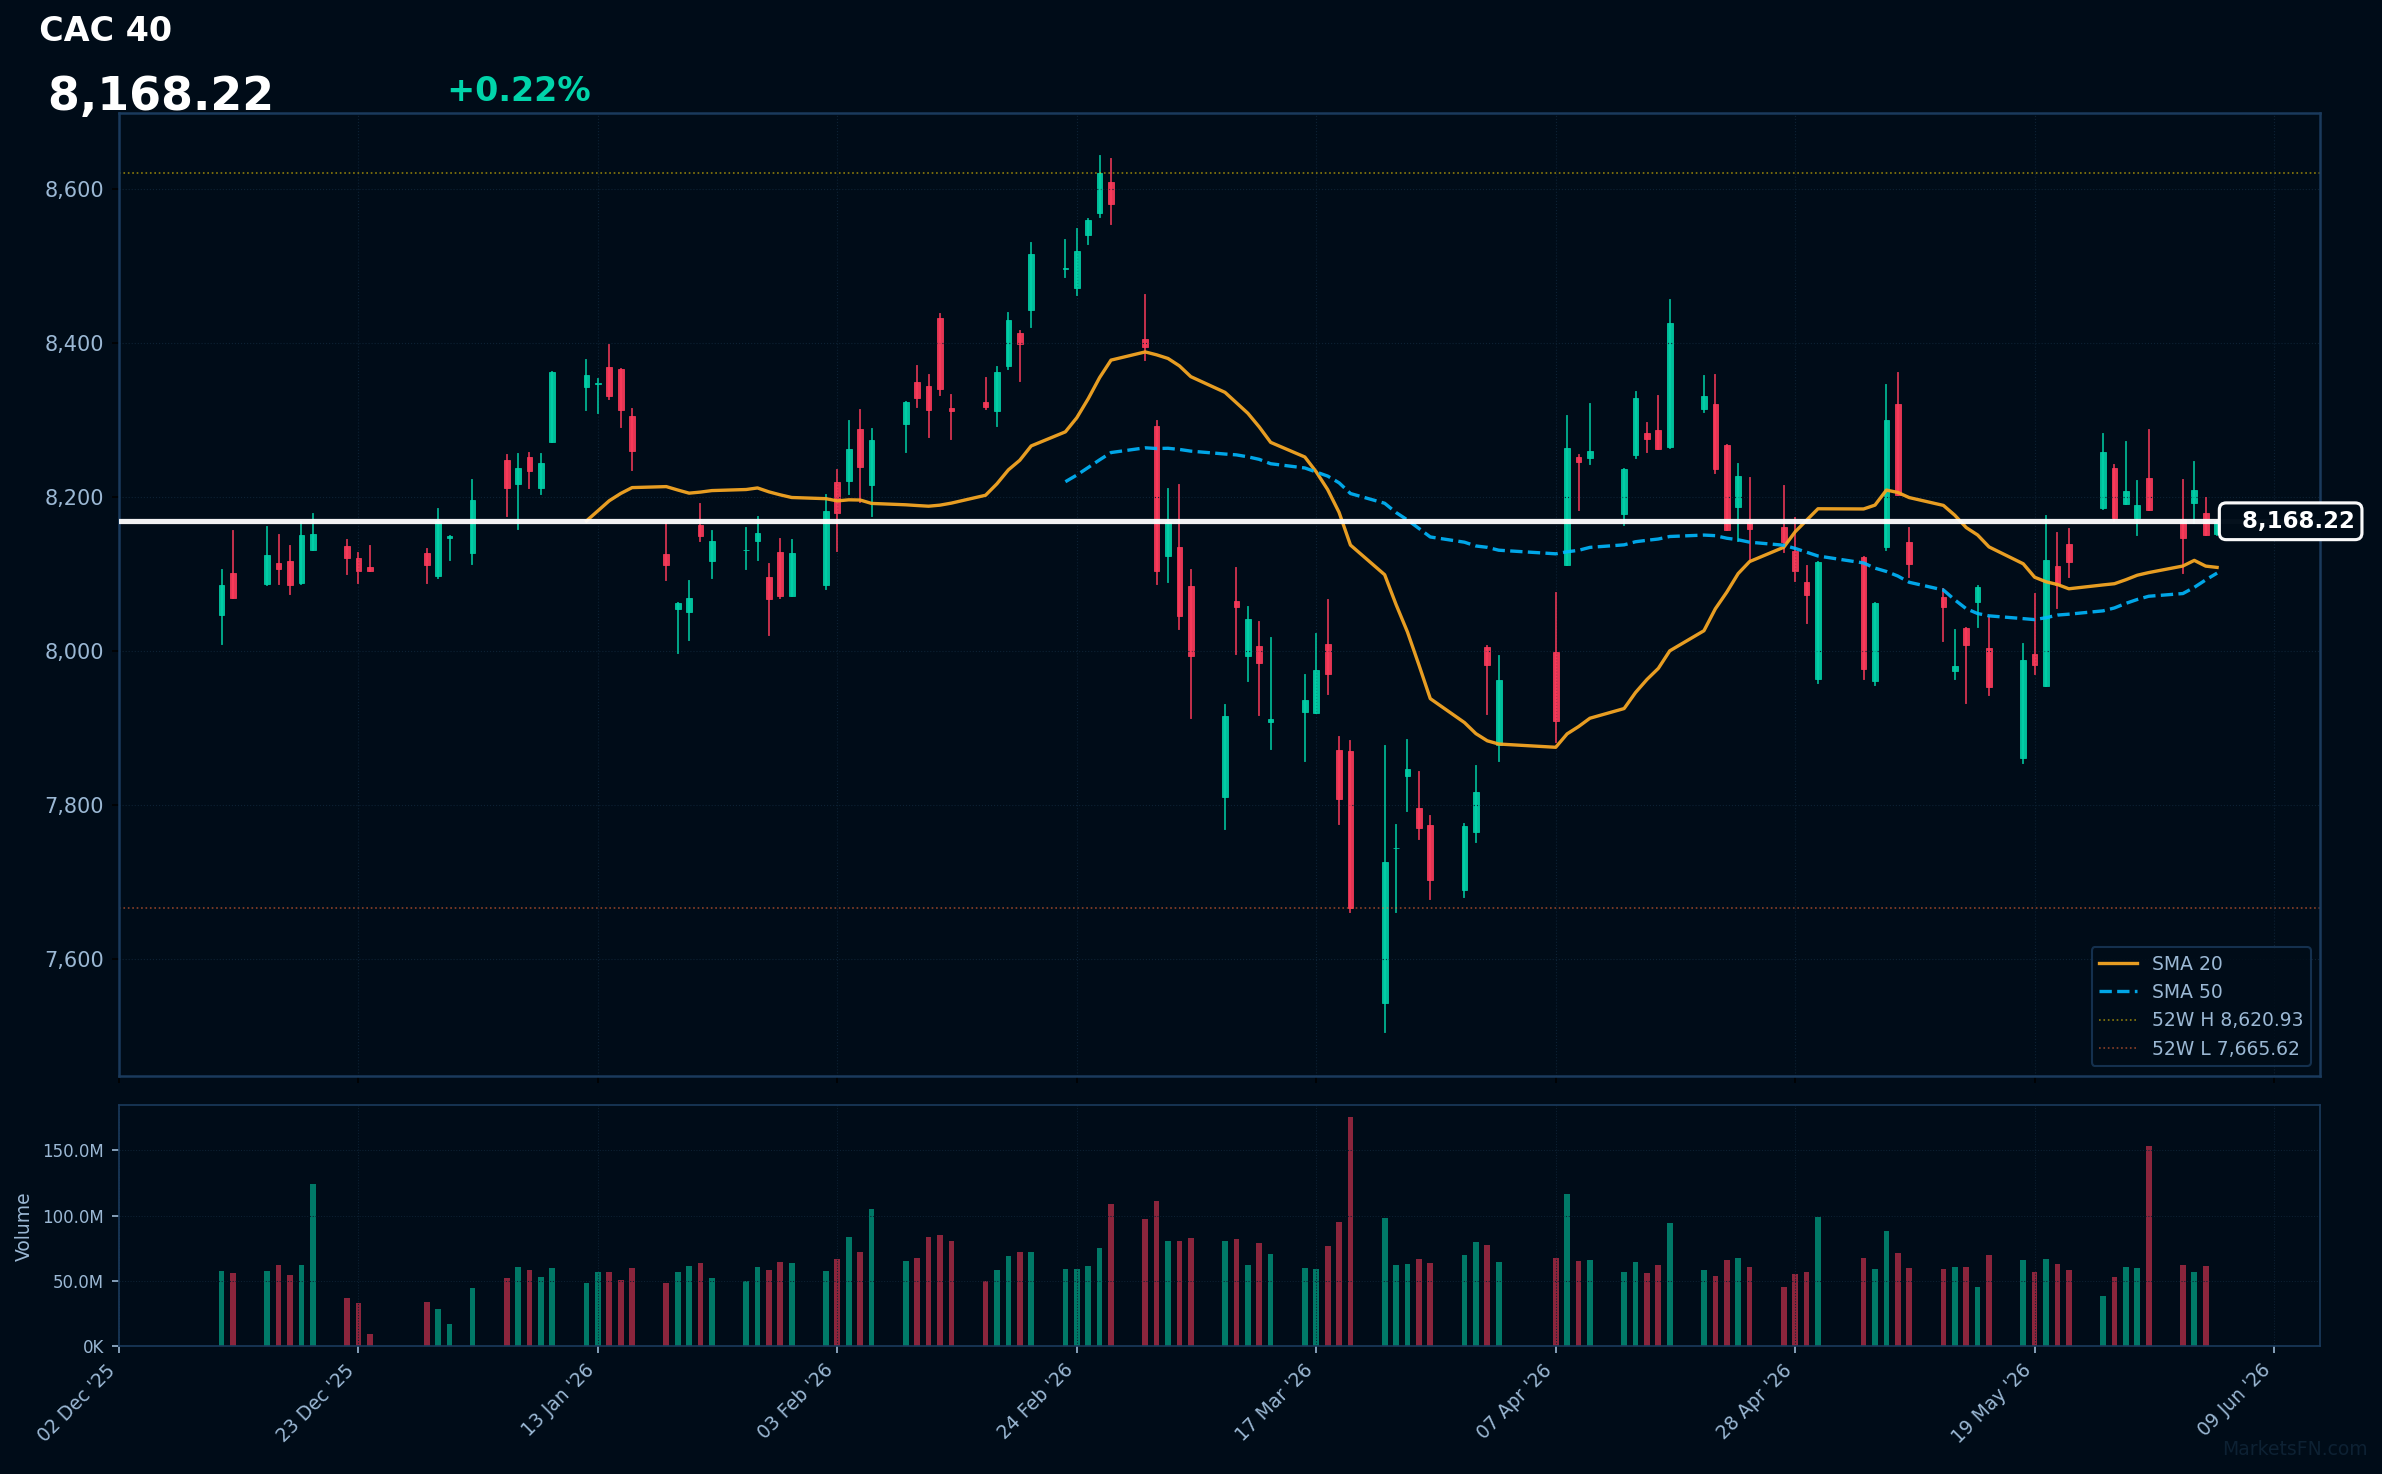Click the 09 Jun '26 date label
The image size is (2382, 1474).
pyautogui.click(x=2233, y=1400)
